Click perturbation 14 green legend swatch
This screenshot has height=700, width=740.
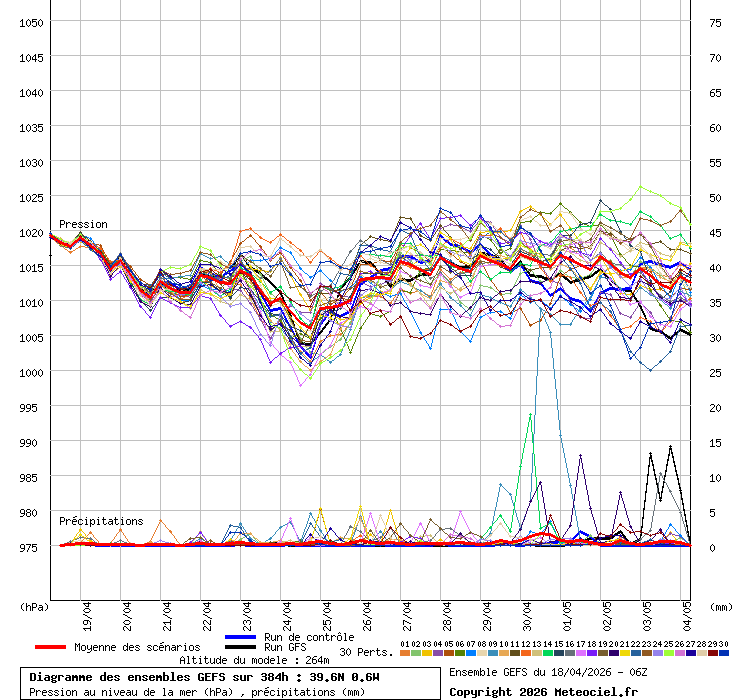pos(548,652)
